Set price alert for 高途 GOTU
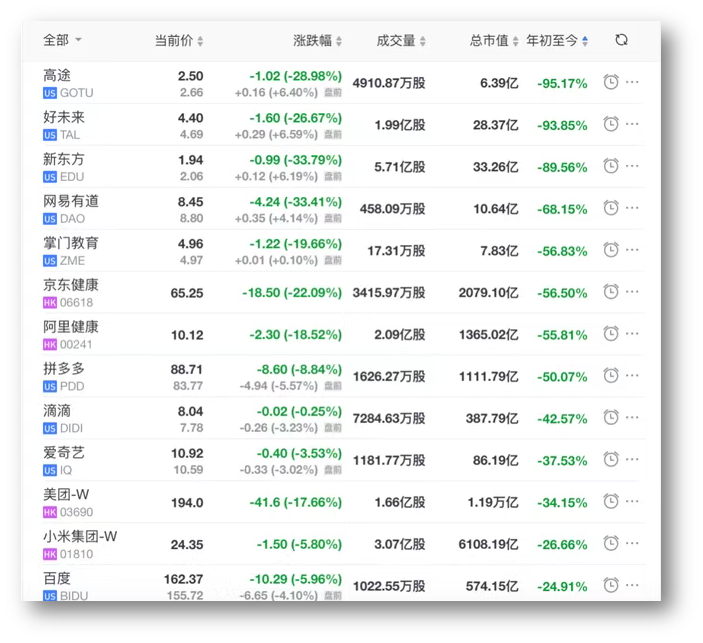The width and height of the screenshot is (703, 643). (x=611, y=82)
